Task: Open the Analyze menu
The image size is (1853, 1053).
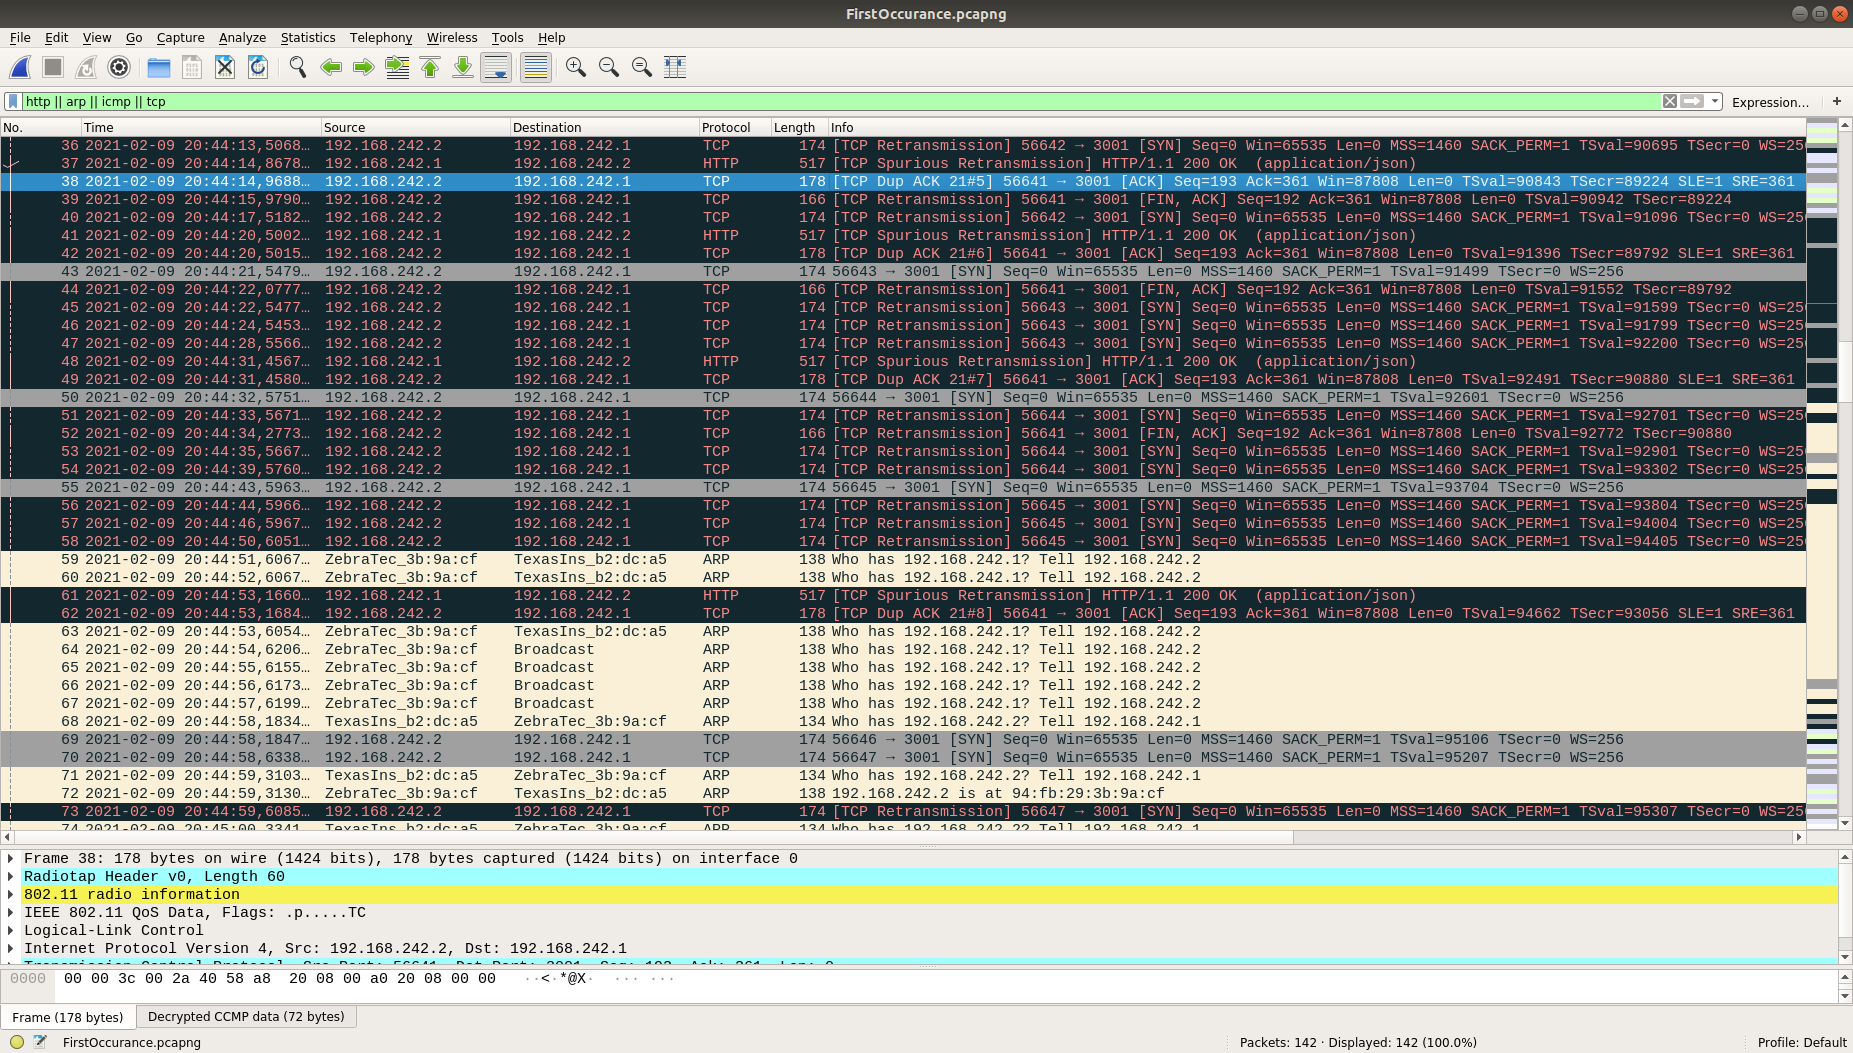Action: (242, 37)
